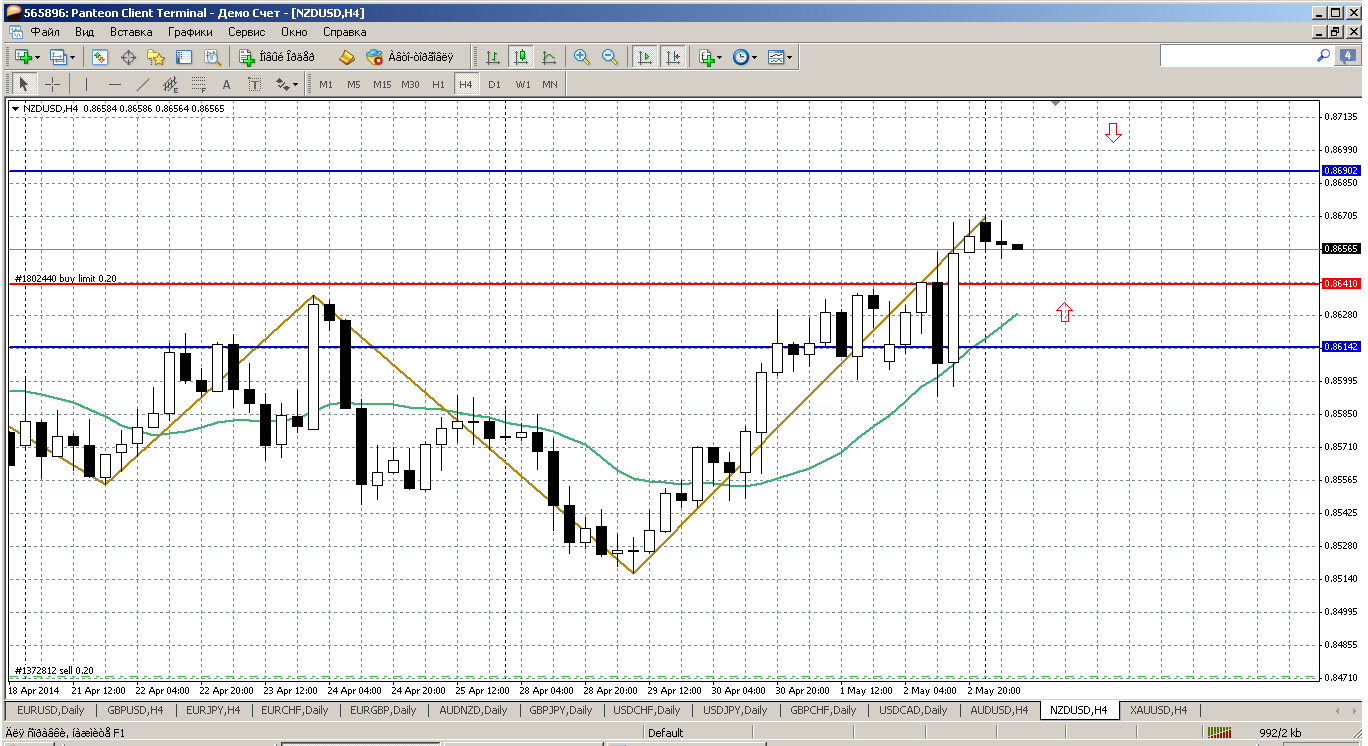Viewport: 1368px width, 746px height.
Task: Click the New Order button
Action: (276, 57)
